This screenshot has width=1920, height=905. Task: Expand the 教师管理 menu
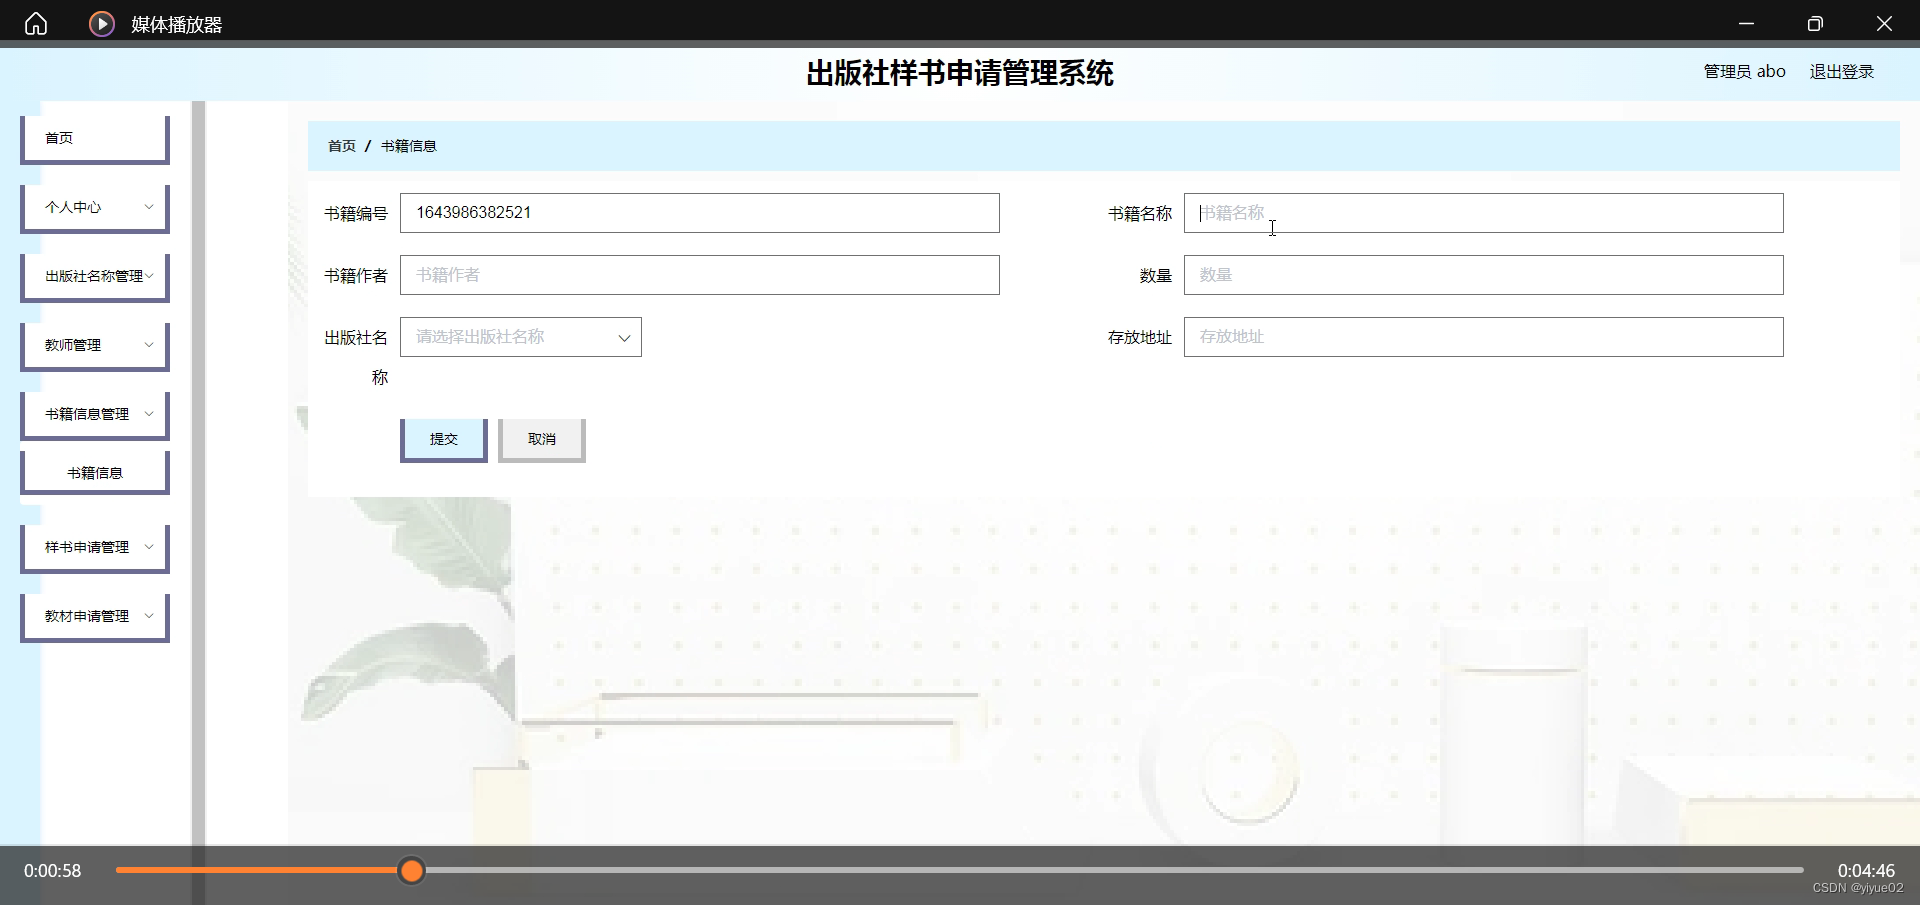93,345
